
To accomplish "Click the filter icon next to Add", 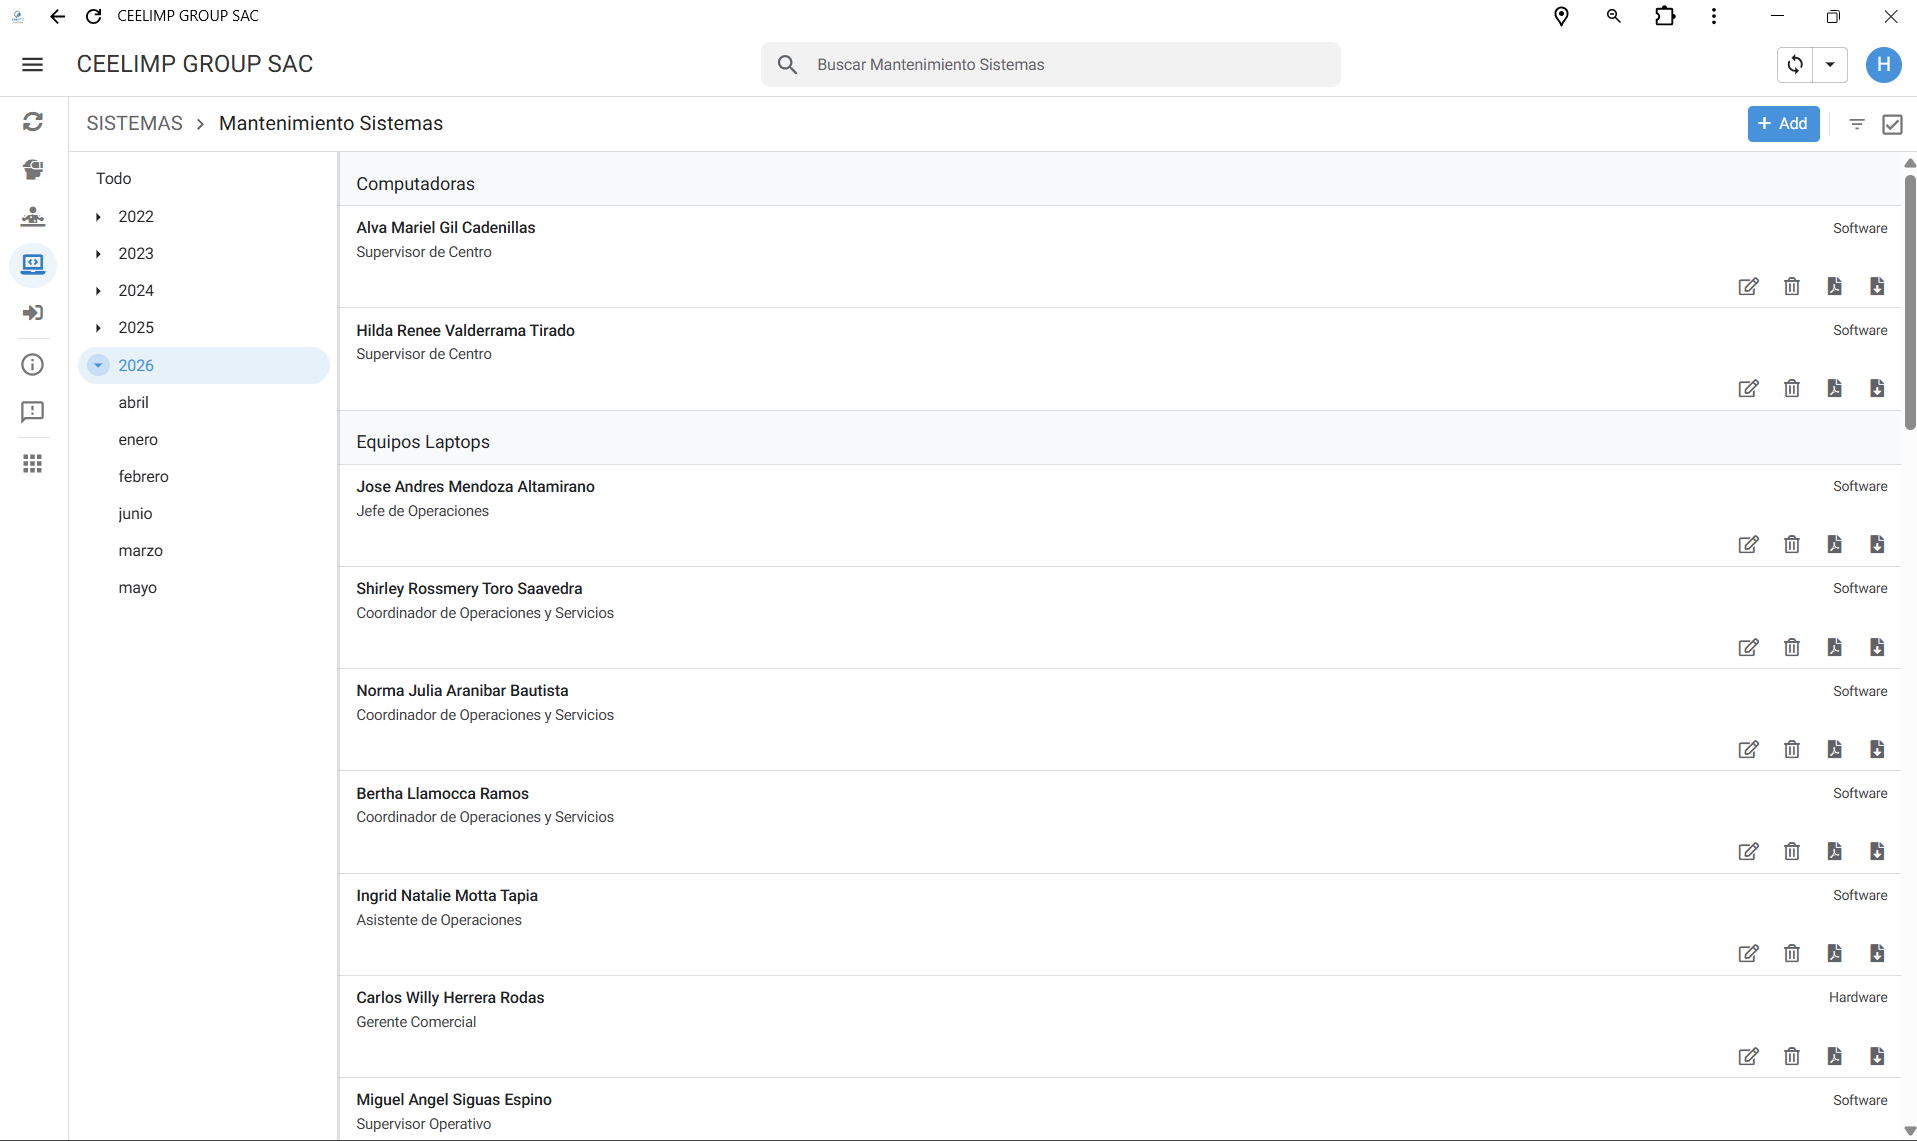I will [x=1856, y=124].
